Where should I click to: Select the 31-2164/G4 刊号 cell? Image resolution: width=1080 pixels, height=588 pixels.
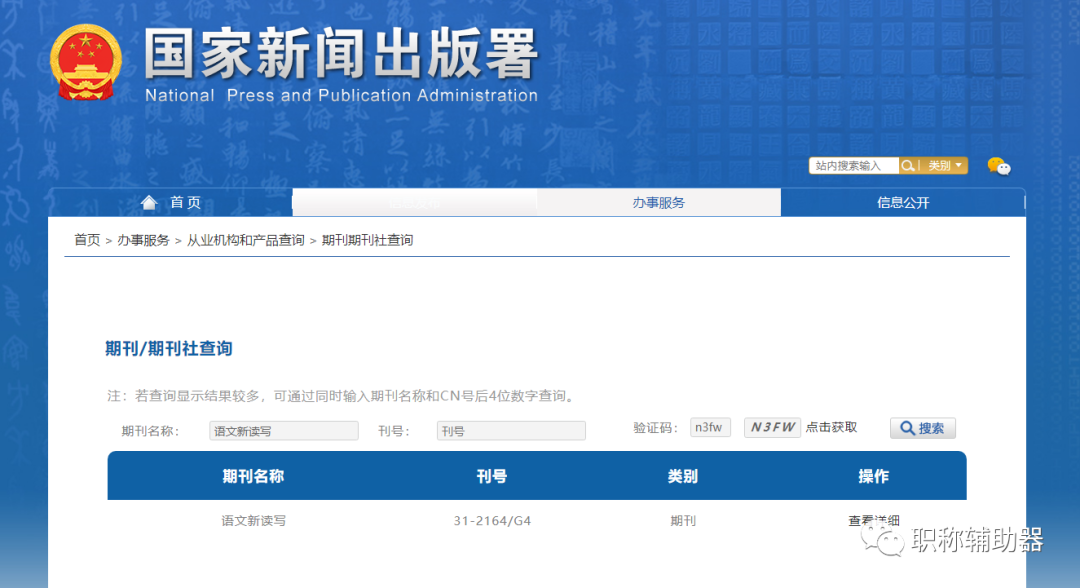coord(492,521)
